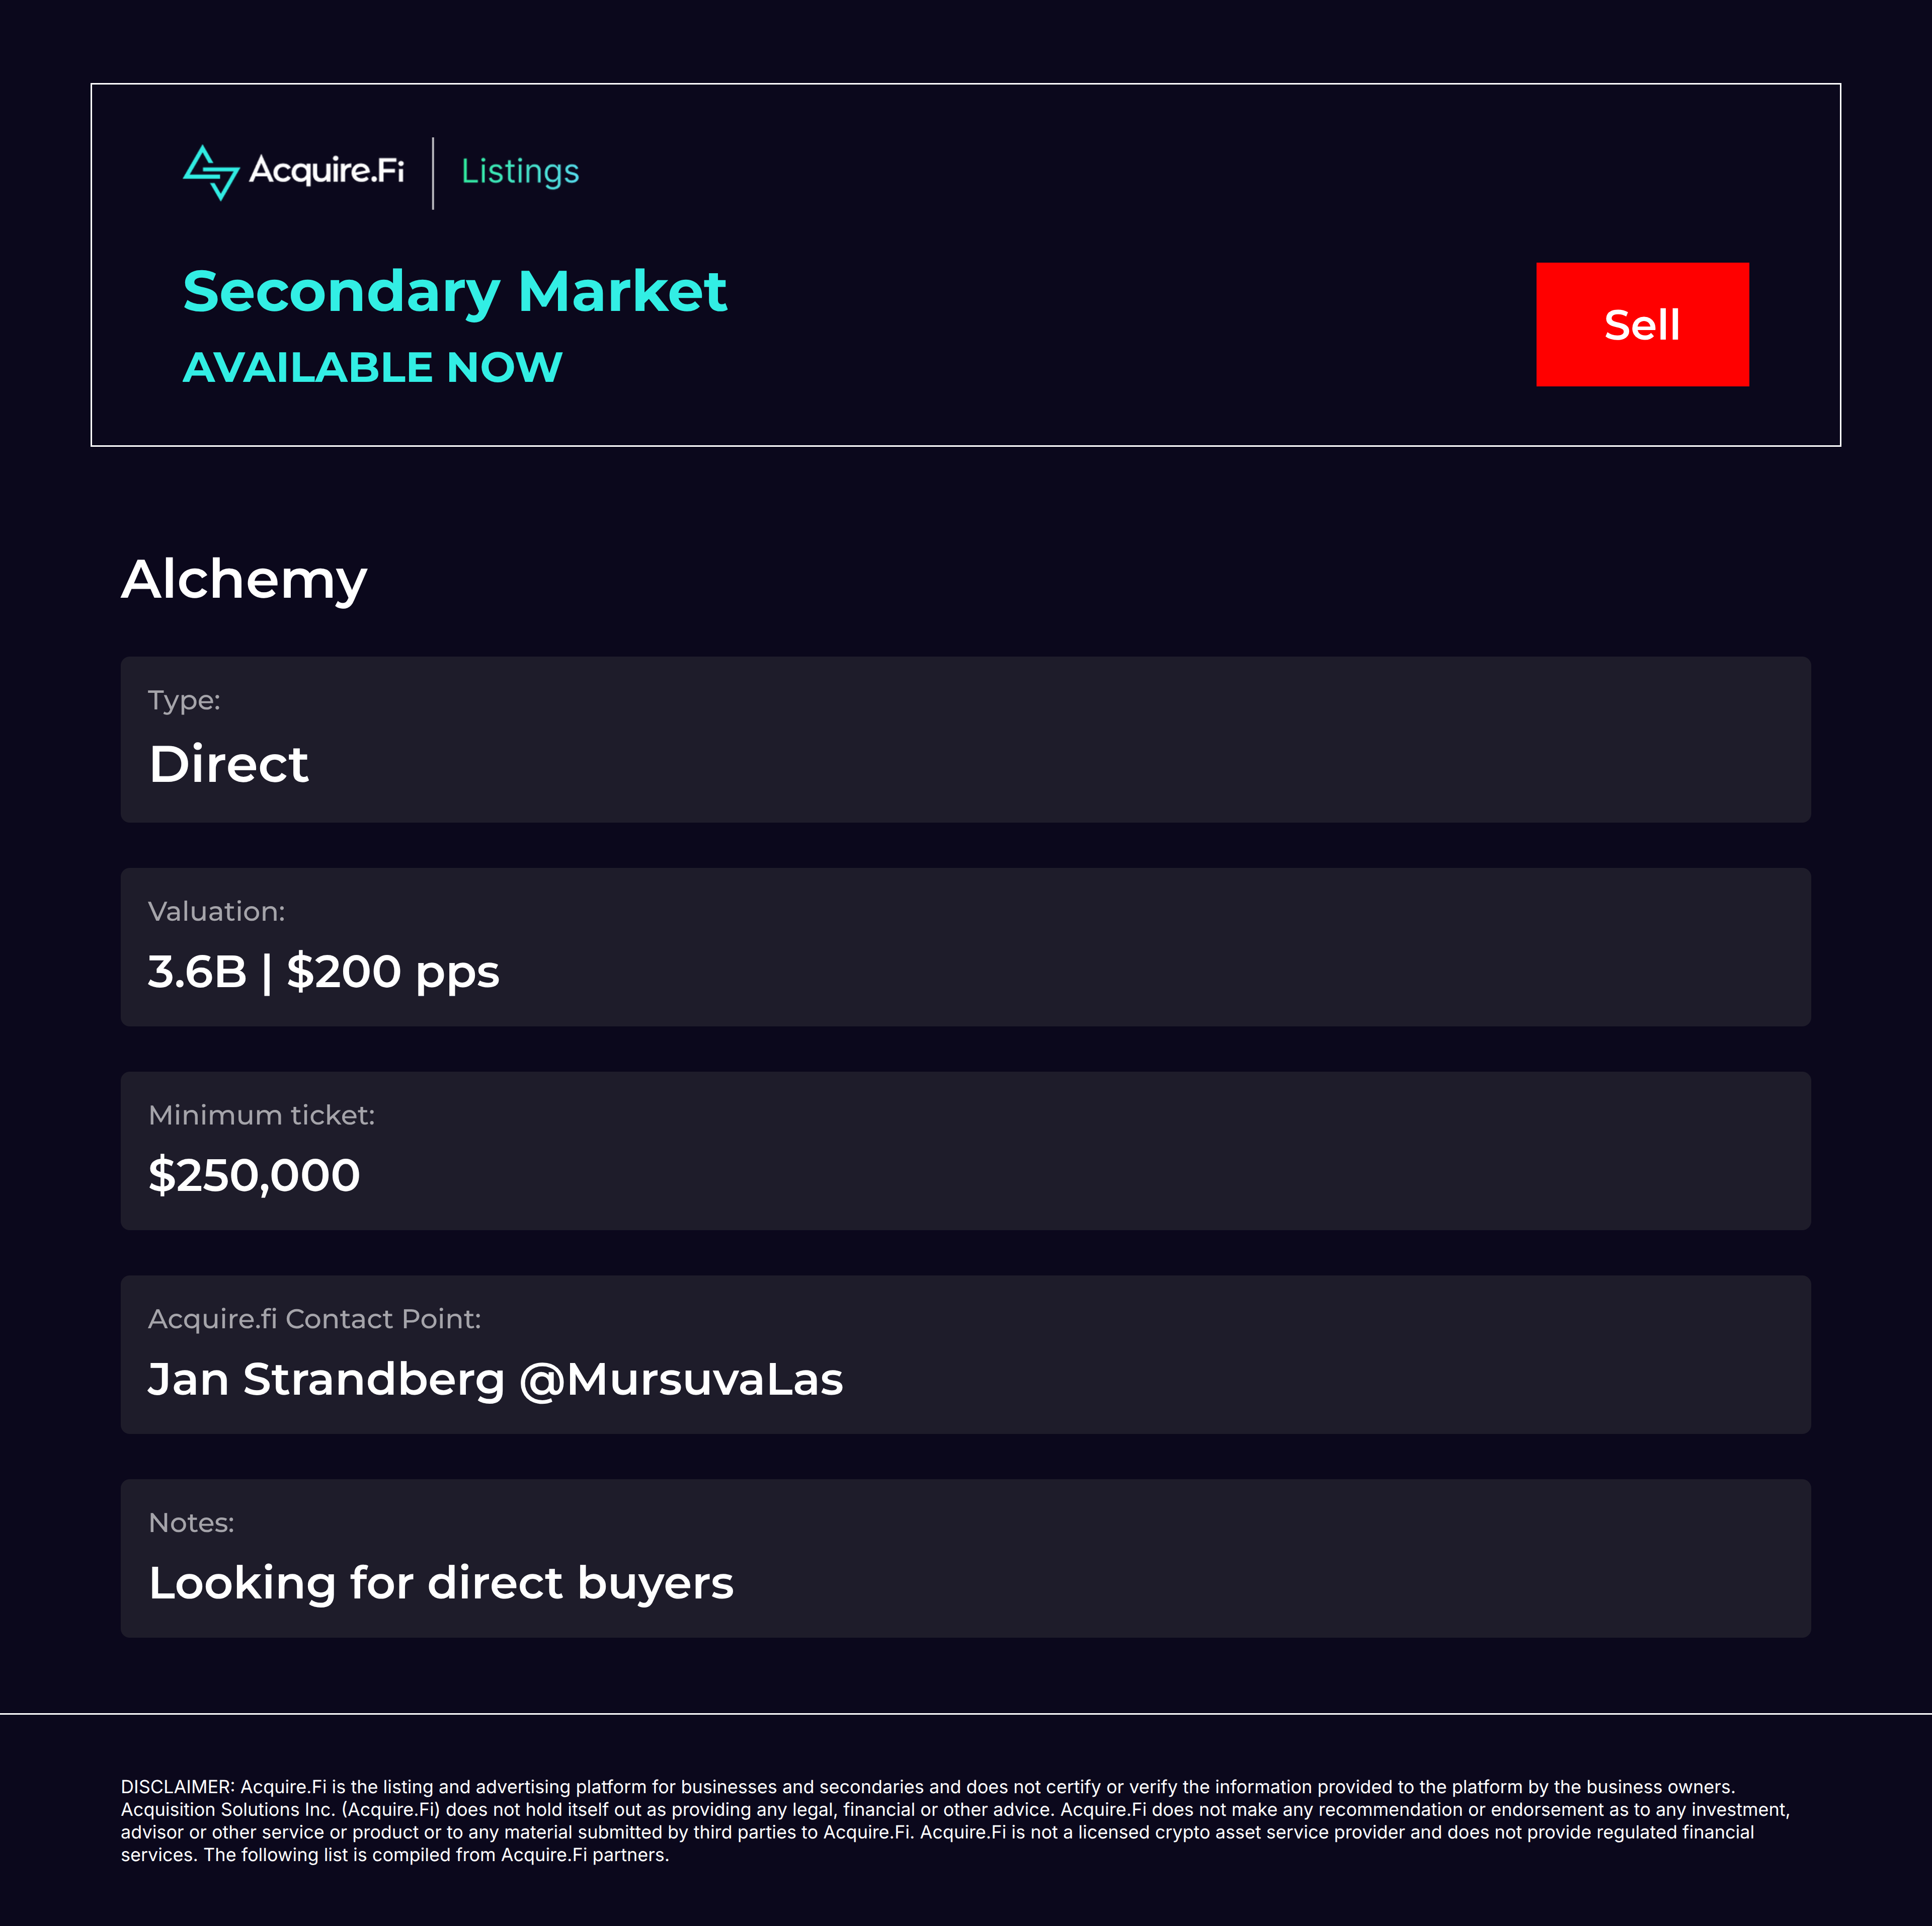The image size is (1932, 1926).
Task: Click the Looking for direct buyers note
Action: click(x=441, y=1583)
